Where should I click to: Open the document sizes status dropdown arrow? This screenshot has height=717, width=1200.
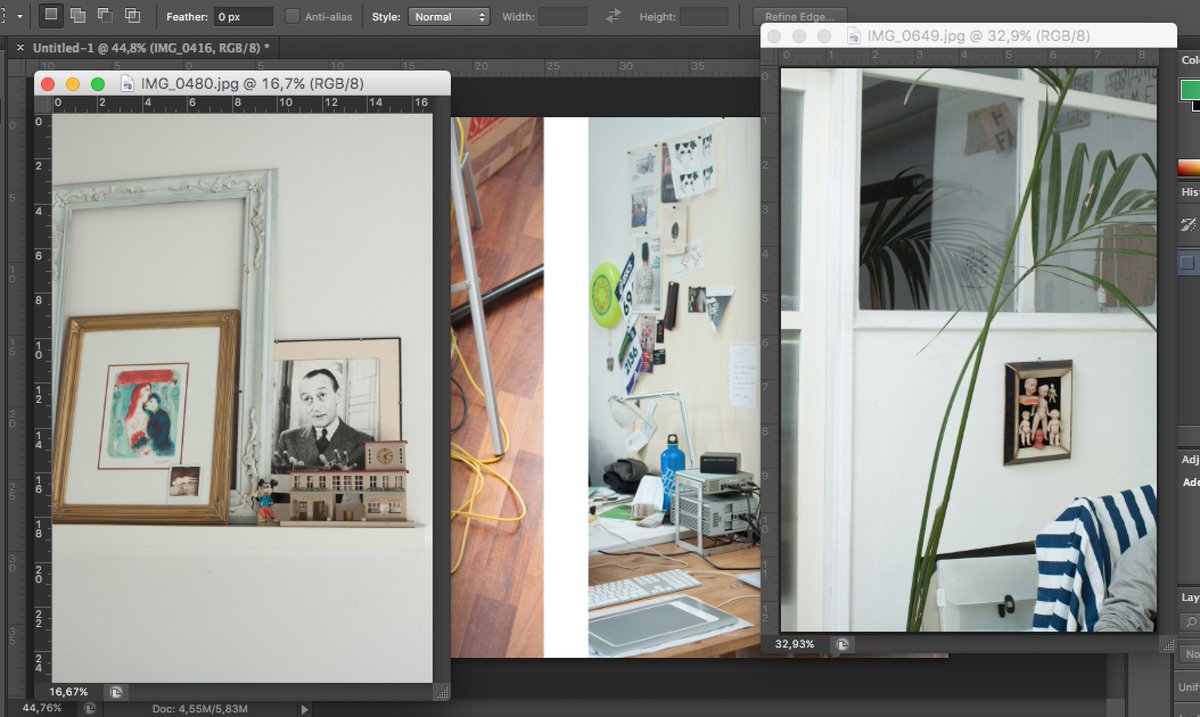304,708
